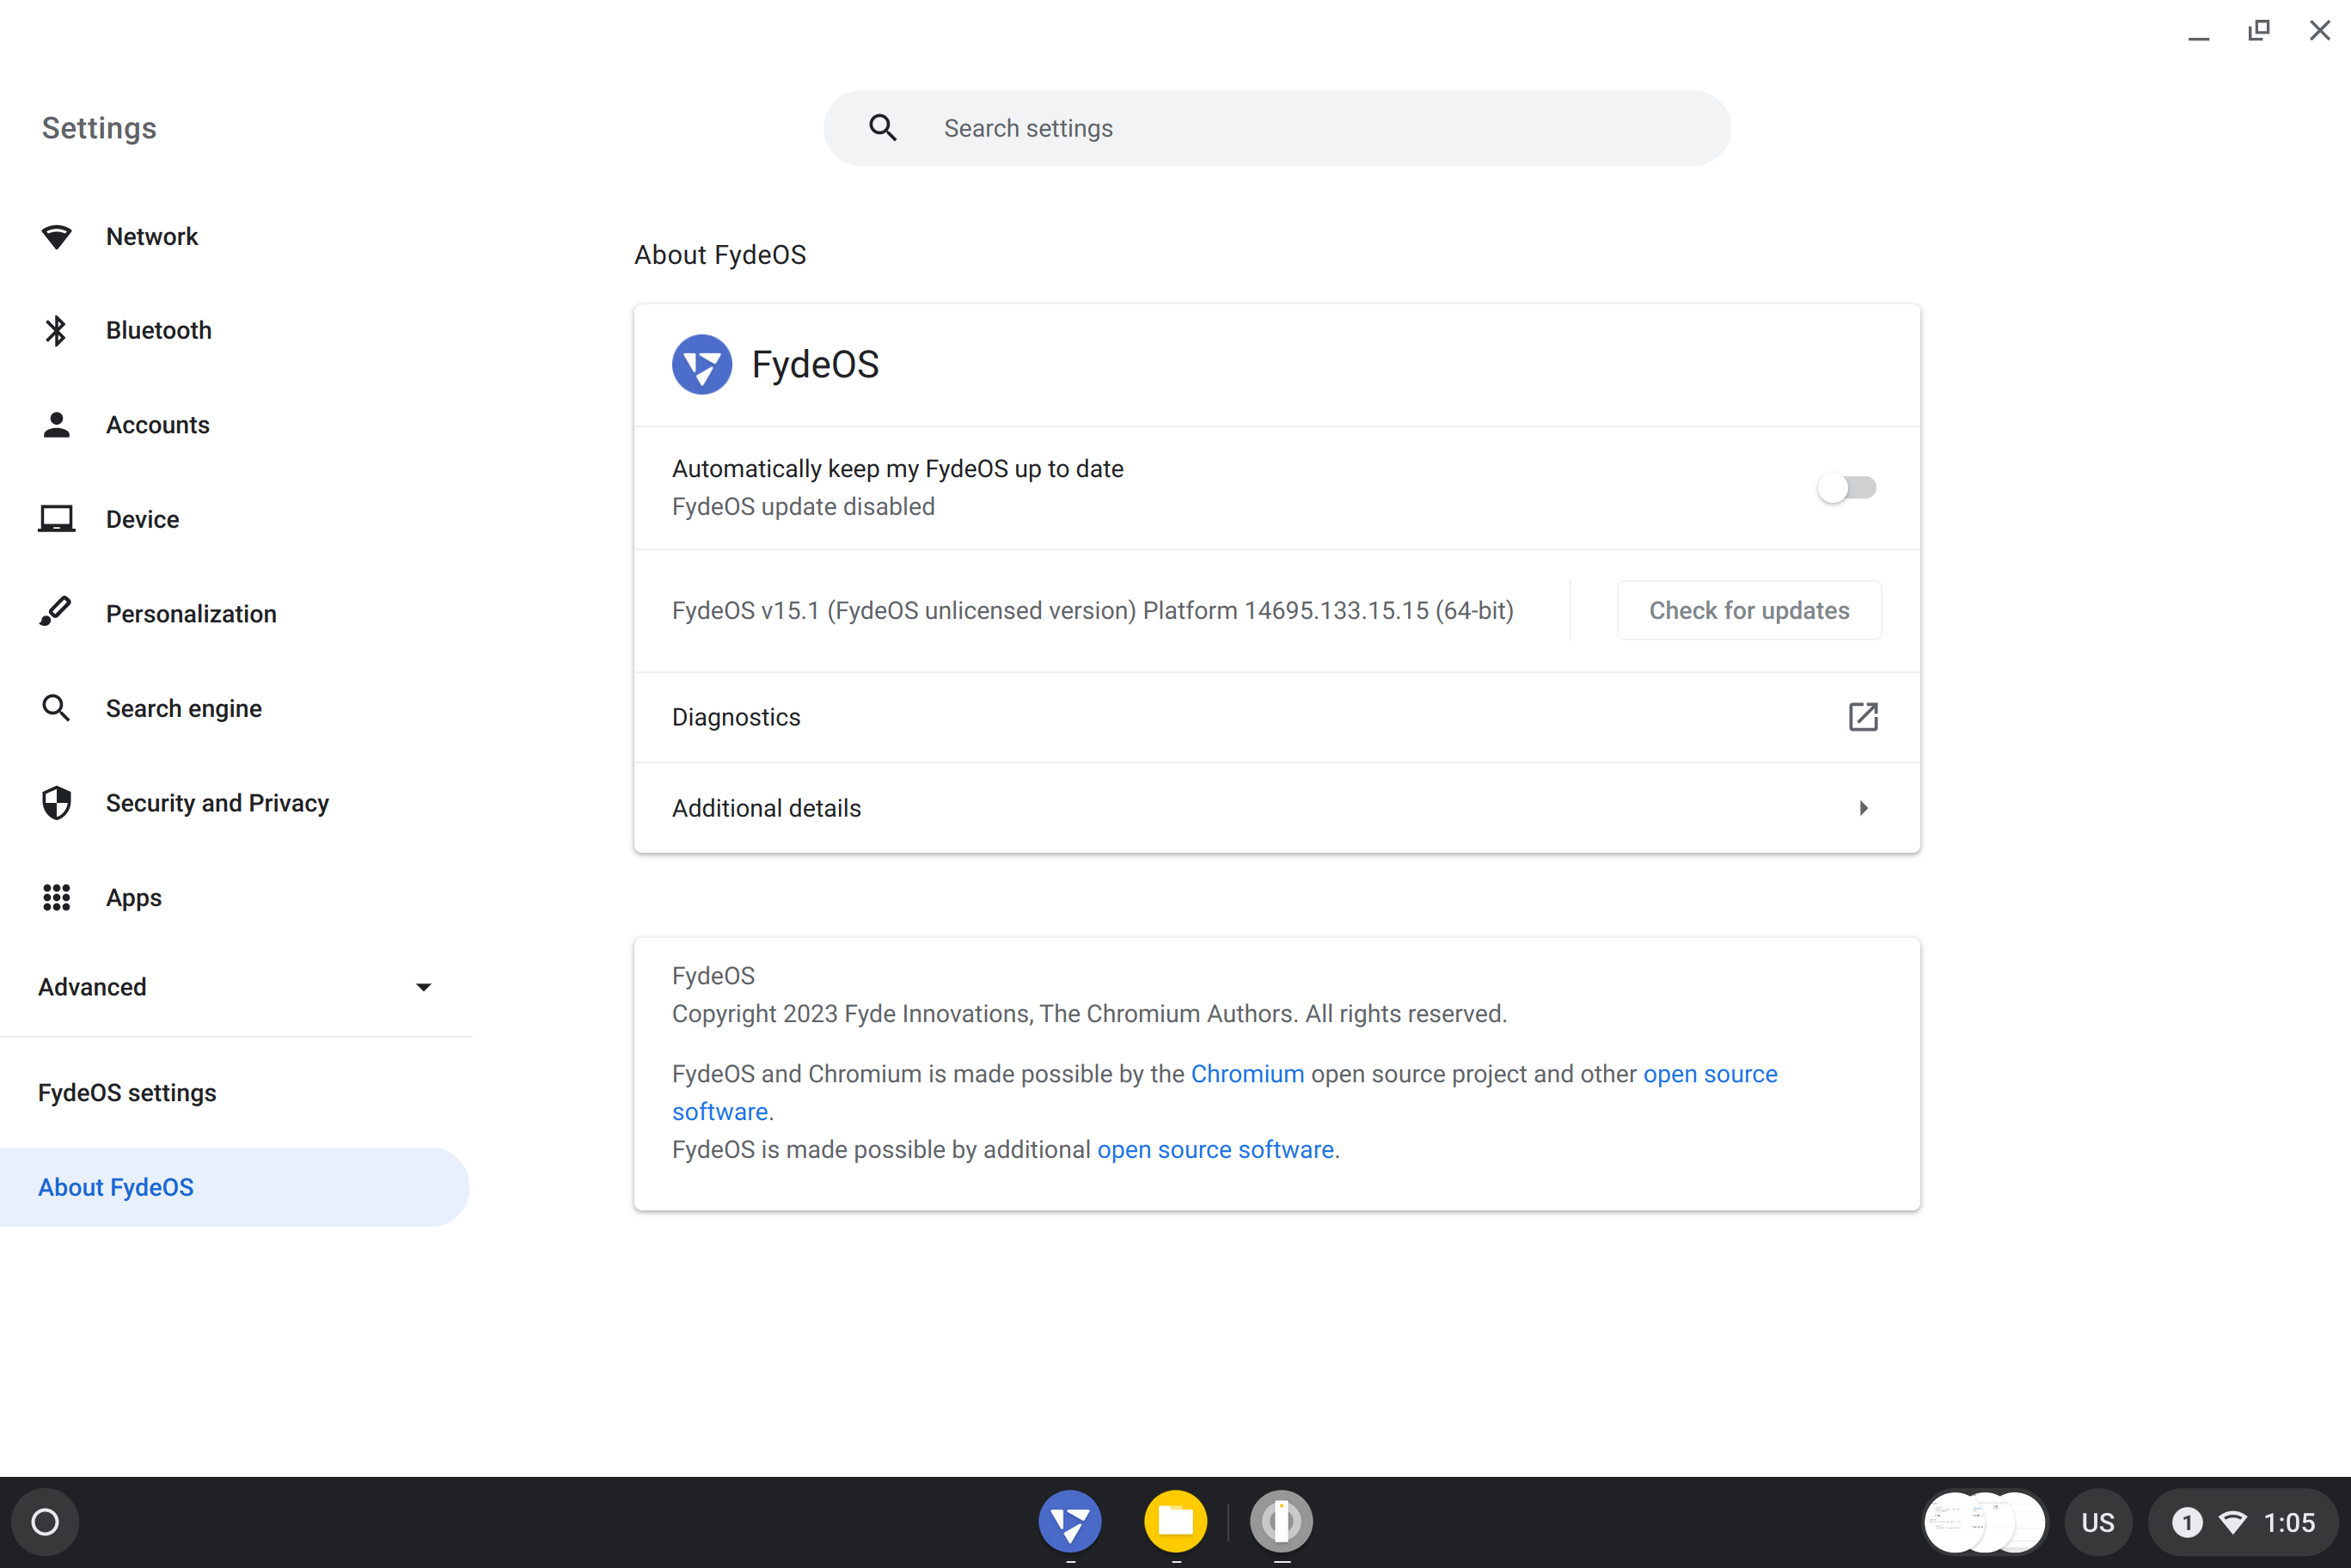Select About FydeOS in sidebar
Image resolution: width=2351 pixels, height=1568 pixels.
tap(234, 1187)
